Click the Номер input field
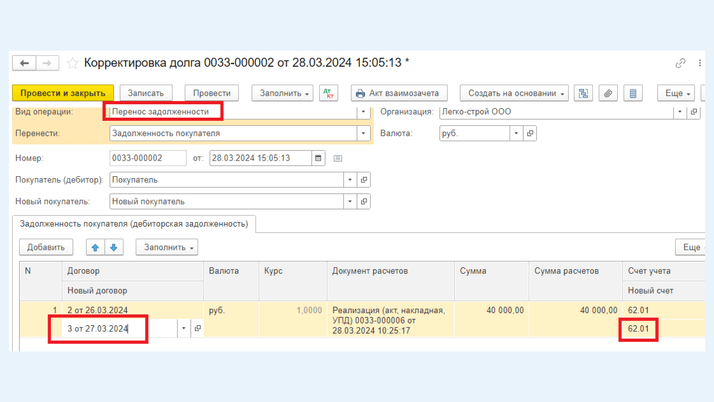 (x=147, y=158)
